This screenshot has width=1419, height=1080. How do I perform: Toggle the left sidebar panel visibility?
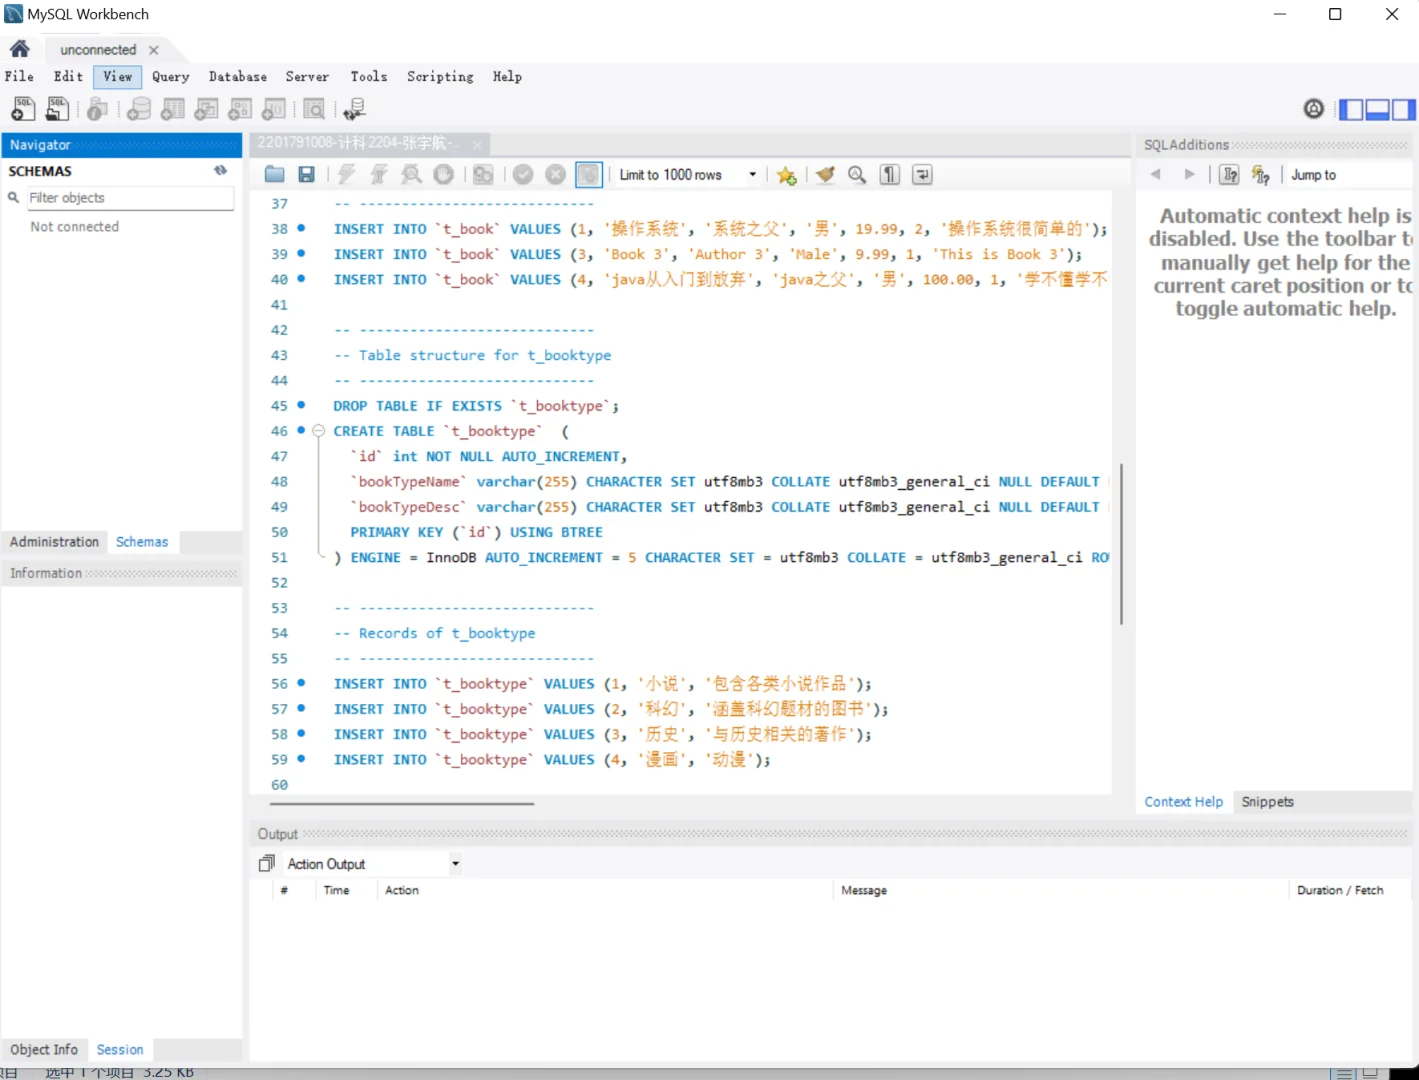click(1351, 110)
